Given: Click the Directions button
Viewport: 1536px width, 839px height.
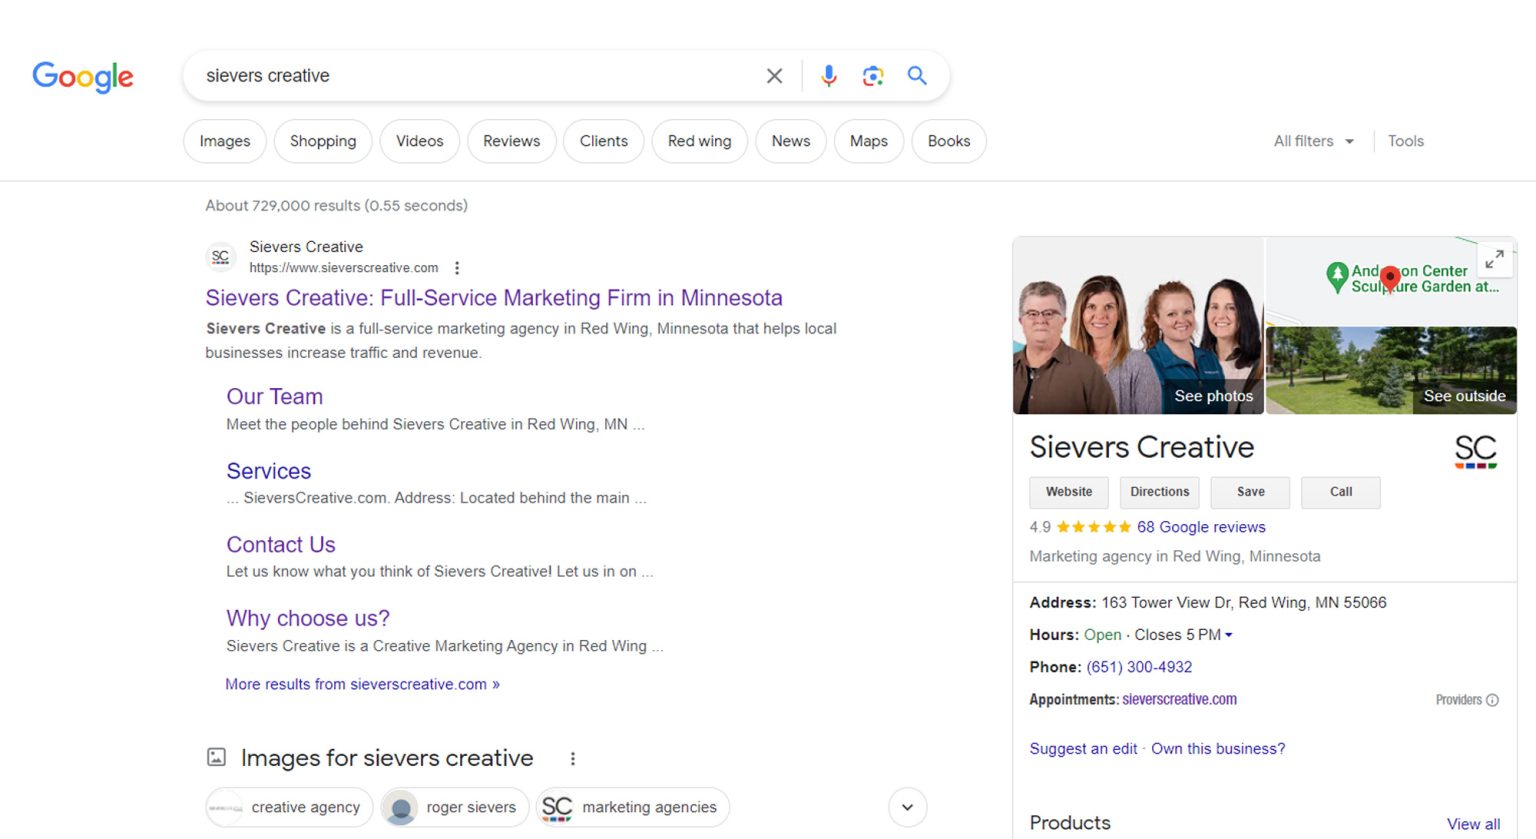Looking at the screenshot, I should 1159,492.
